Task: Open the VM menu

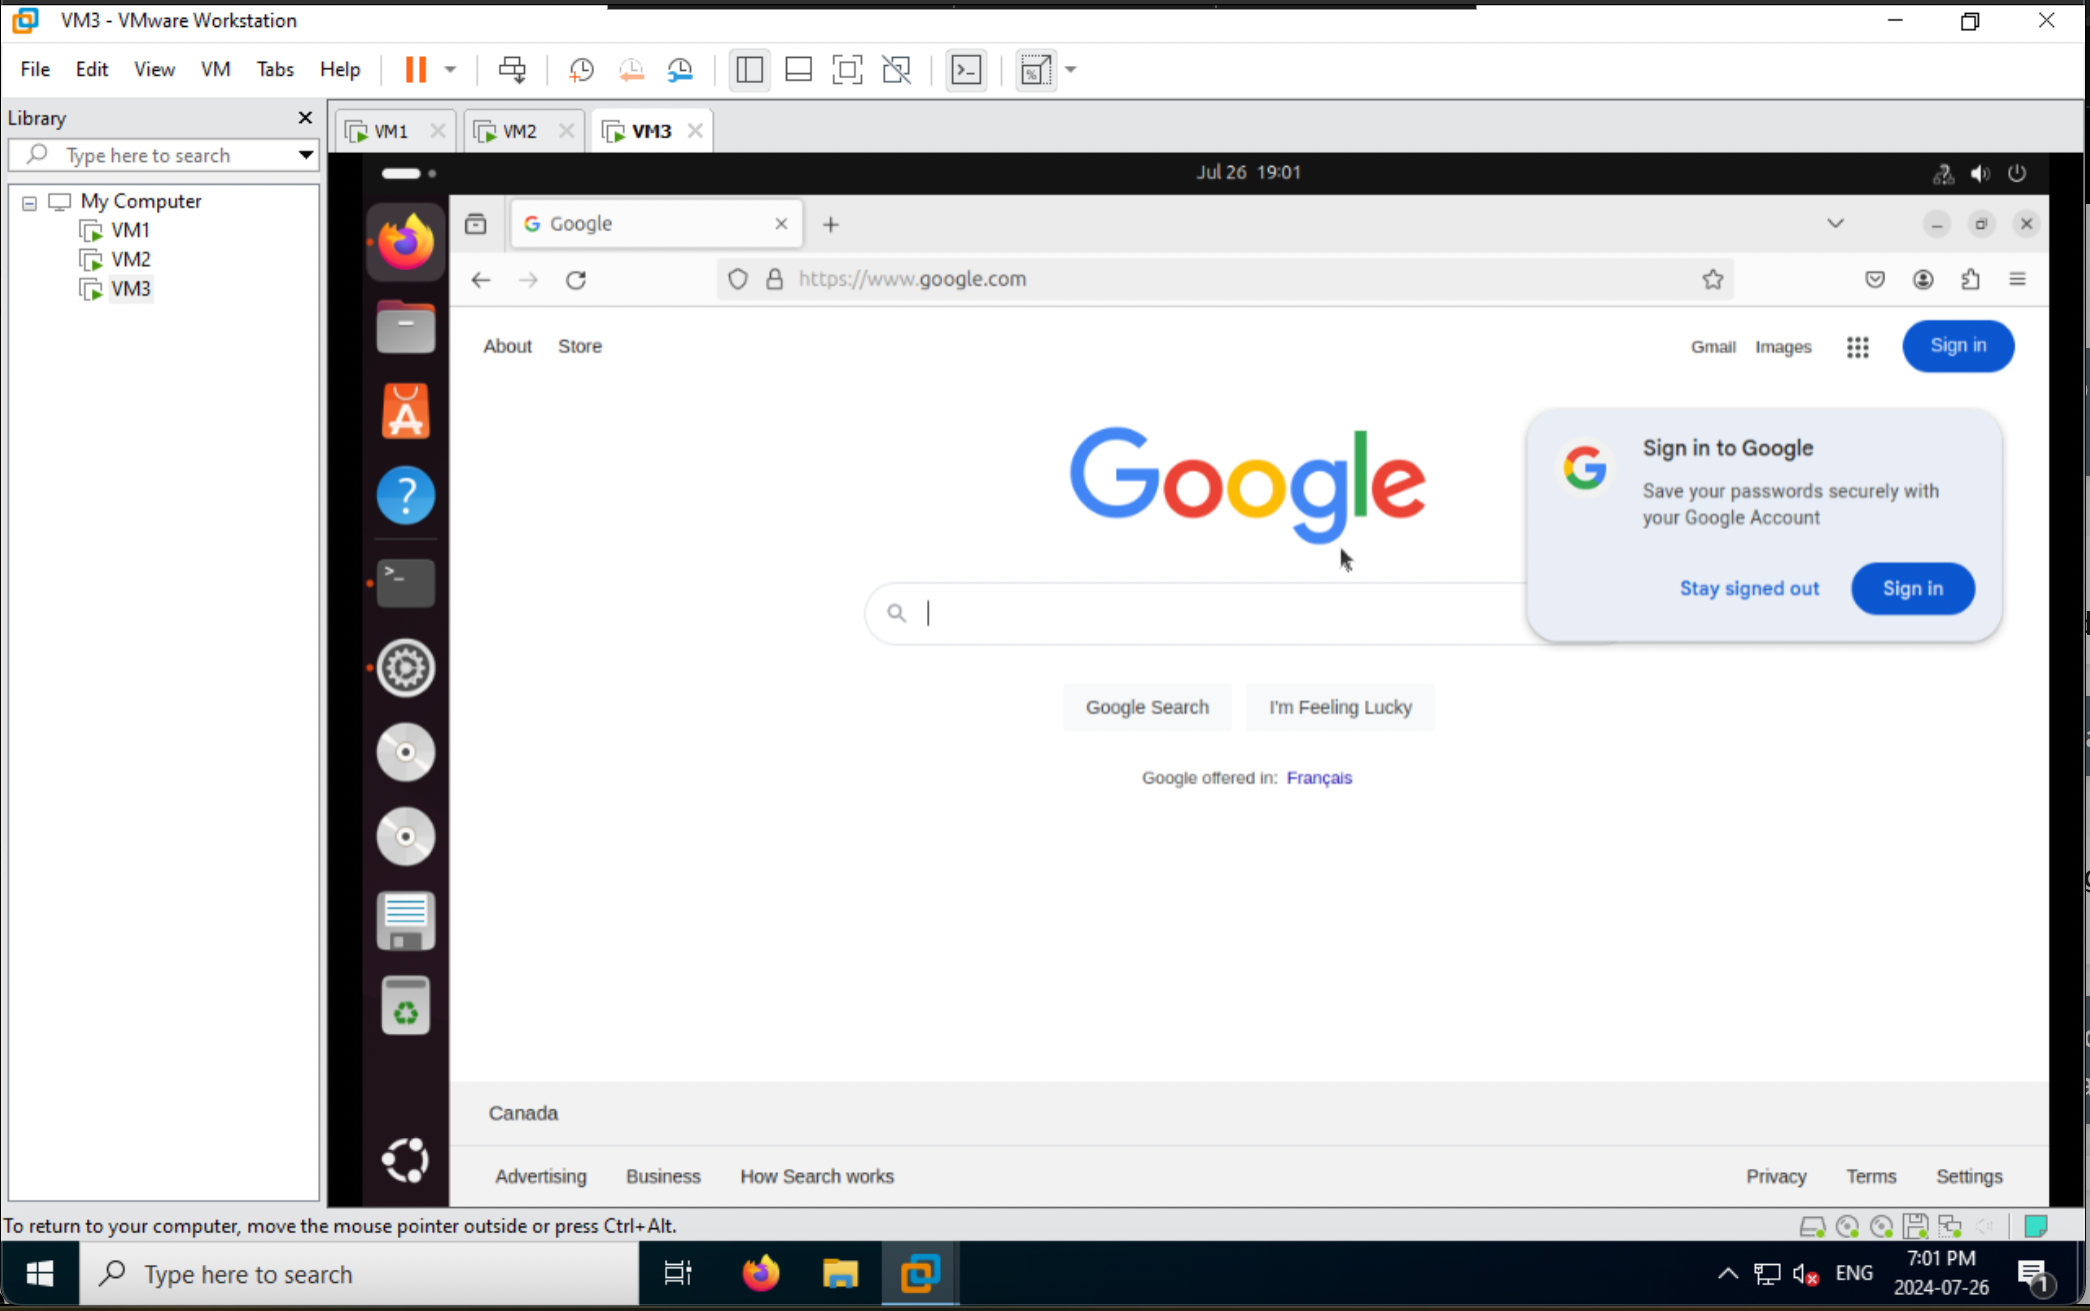Action: tap(216, 69)
